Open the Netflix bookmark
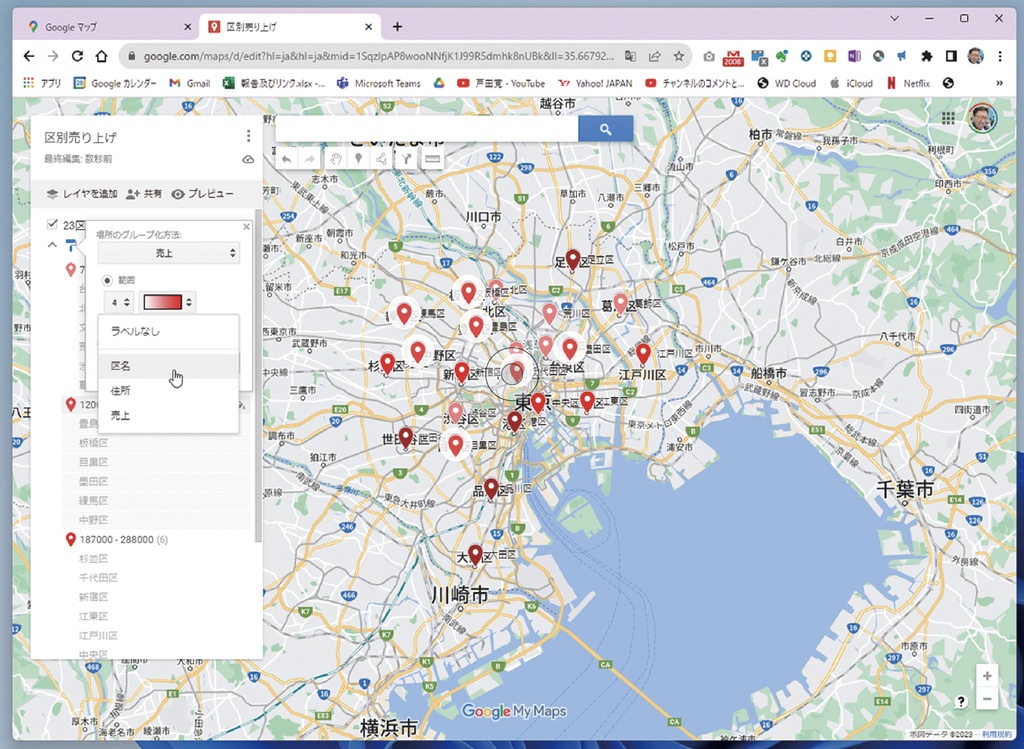Screen dimensions: 1024x749 coord(908,83)
